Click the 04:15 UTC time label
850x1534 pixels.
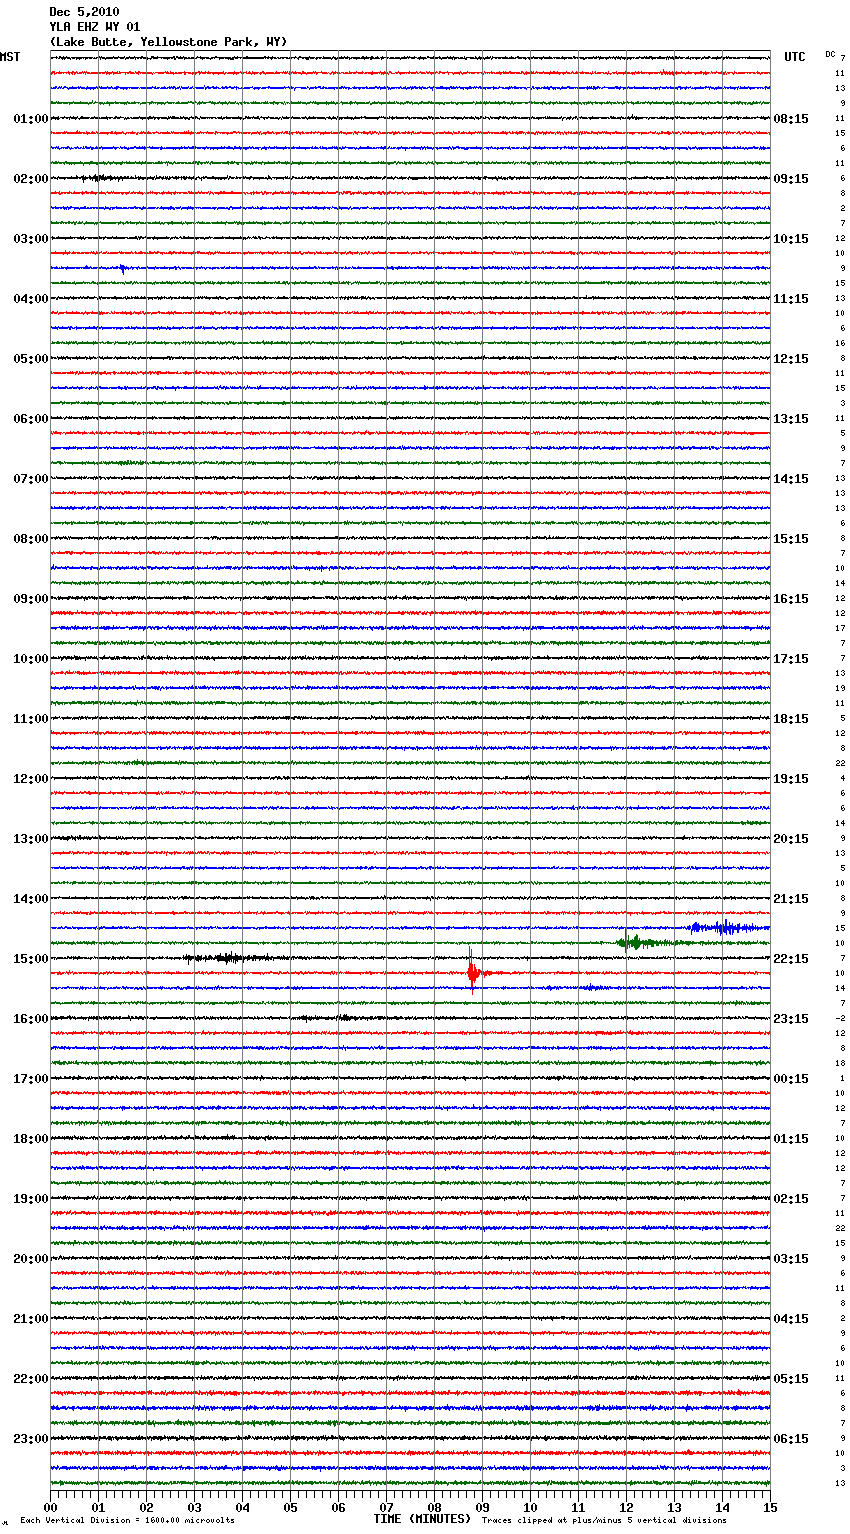tap(791, 1319)
